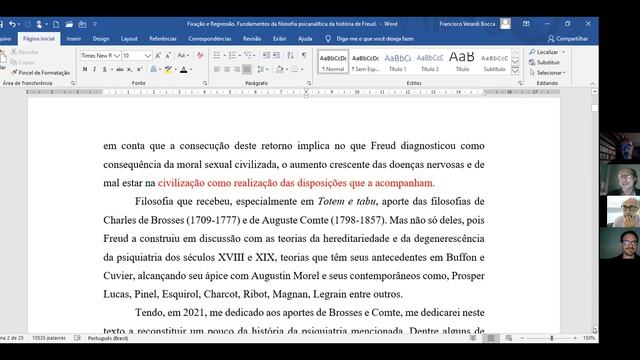Click the Substituir replace button
The image size is (640, 360).
(x=544, y=62)
